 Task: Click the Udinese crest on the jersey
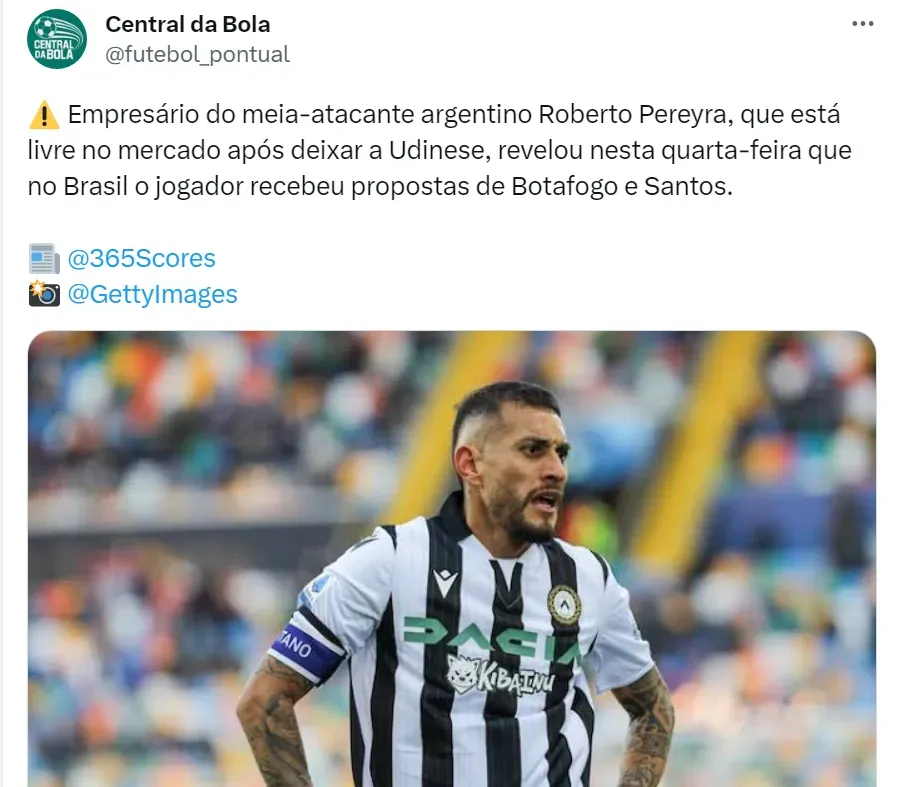click(x=564, y=603)
